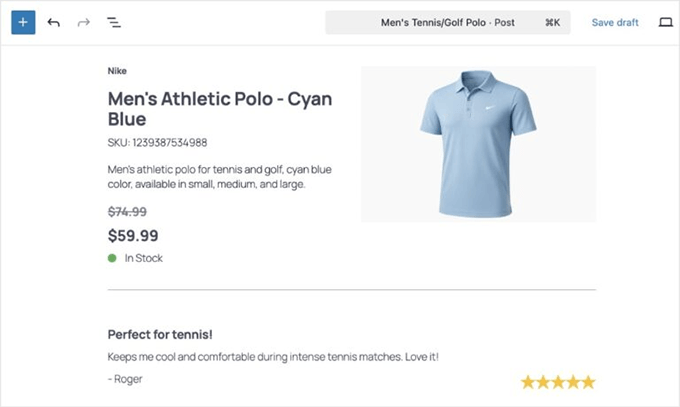The image size is (680, 407).
Task: Open the laptop preview icon
Action: click(666, 22)
